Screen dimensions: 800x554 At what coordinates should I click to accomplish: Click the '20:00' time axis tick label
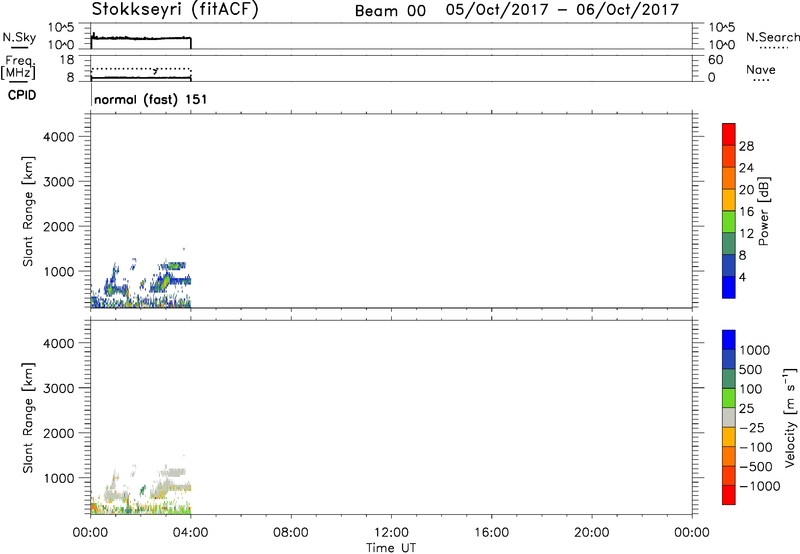[591, 533]
